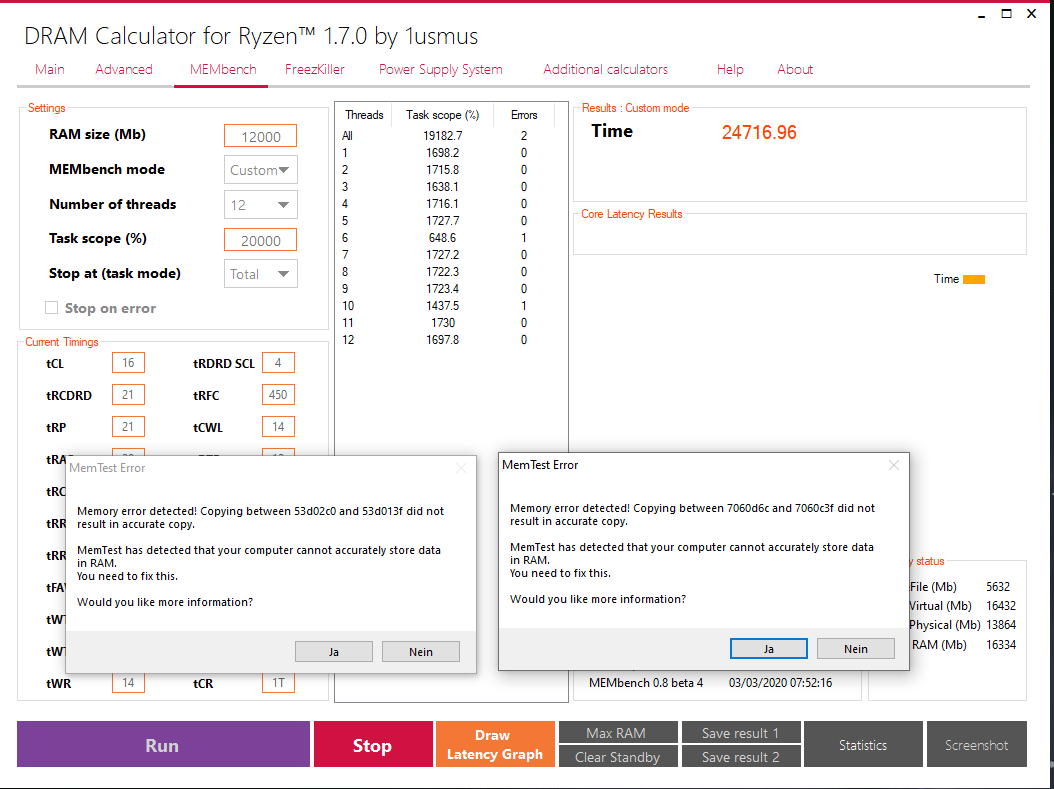This screenshot has width=1054, height=789.
Task: Click the tCL value field
Action: pos(128,363)
